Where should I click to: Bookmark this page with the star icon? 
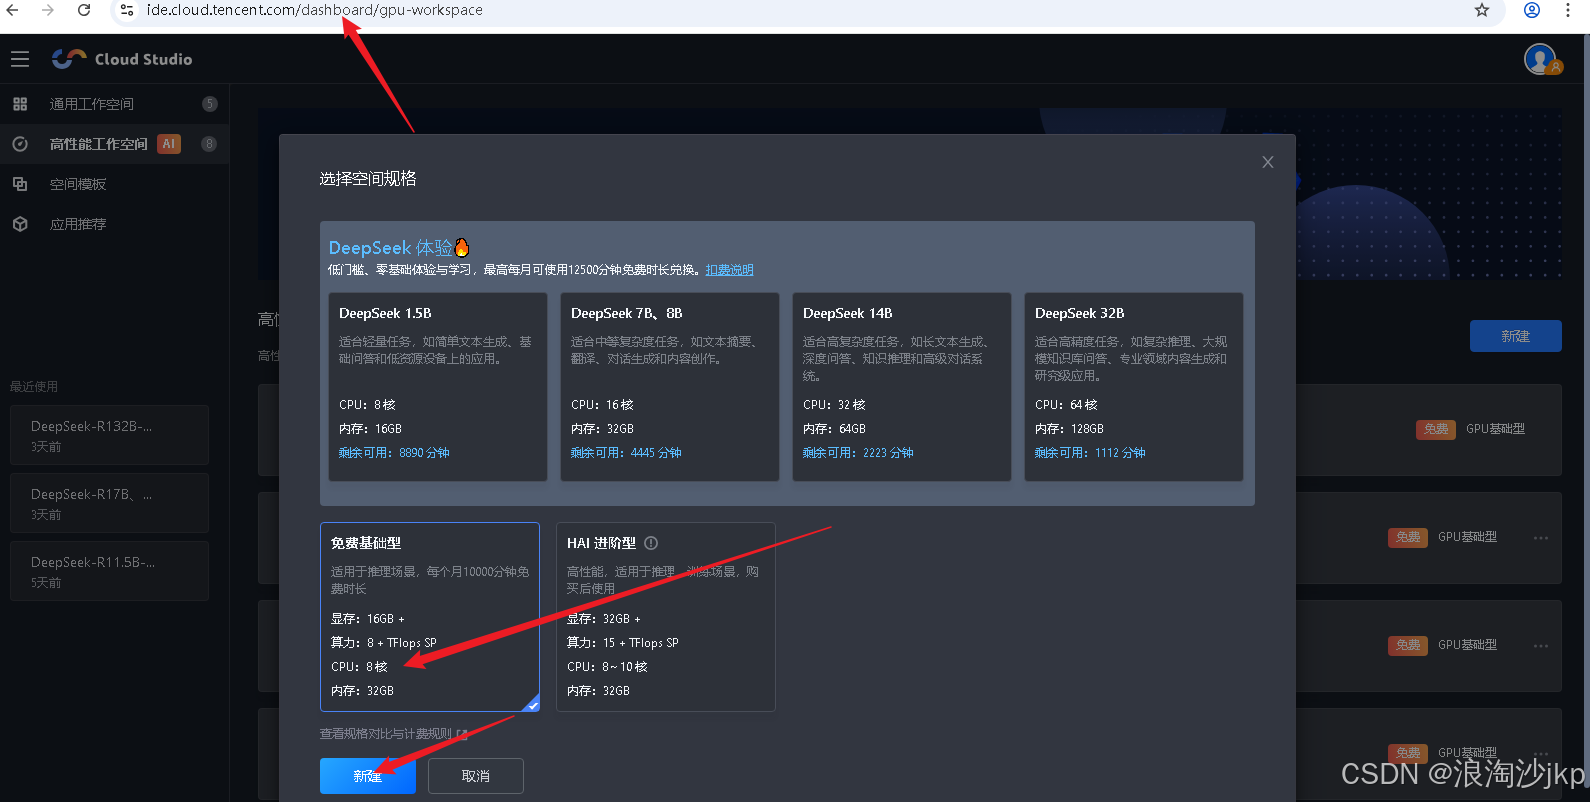click(1482, 10)
